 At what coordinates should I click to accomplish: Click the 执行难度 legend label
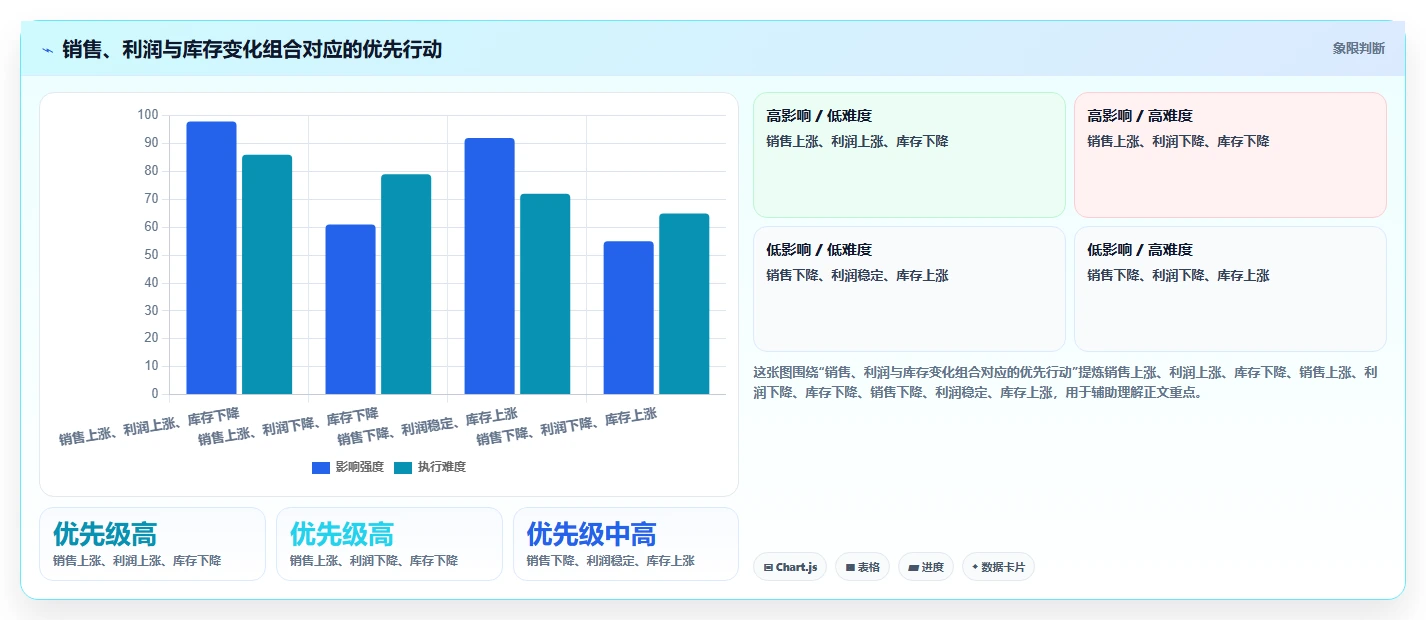coord(441,467)
